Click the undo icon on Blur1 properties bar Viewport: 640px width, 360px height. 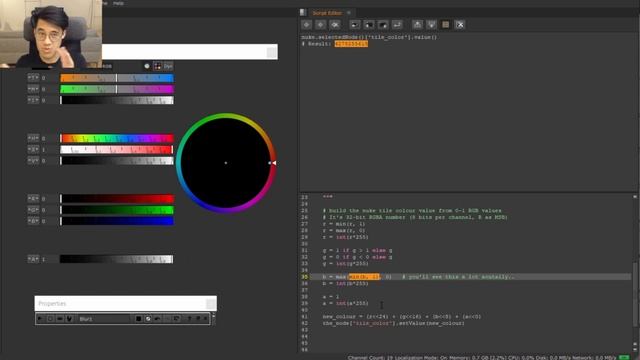click(158, 319)
